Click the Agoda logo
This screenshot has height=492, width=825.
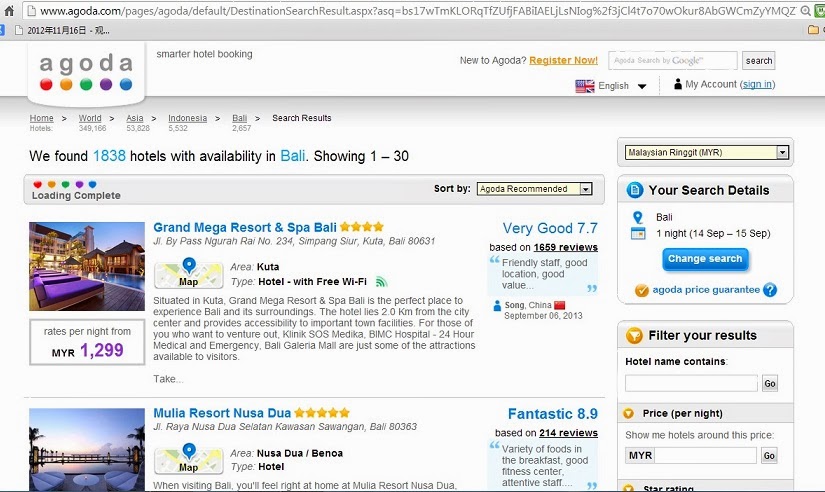[x=86, y=72]
